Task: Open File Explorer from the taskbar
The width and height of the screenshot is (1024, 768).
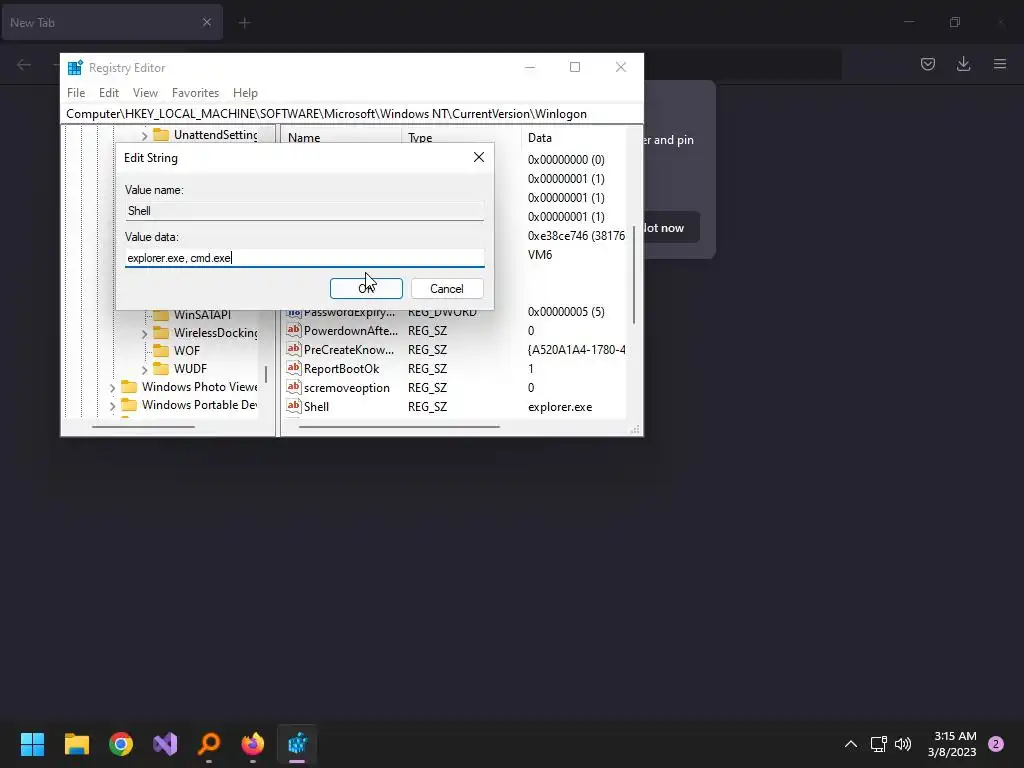Action: click(x=76, y=744)
